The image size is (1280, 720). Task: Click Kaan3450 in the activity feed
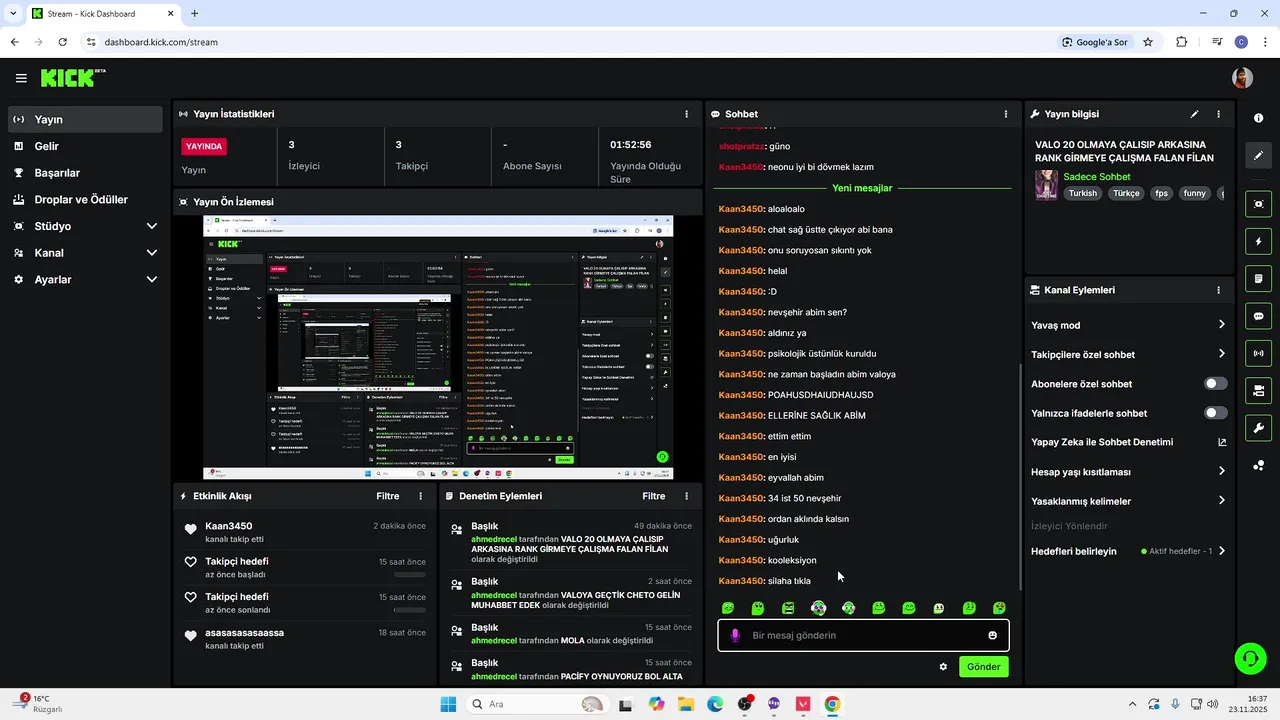(229, 526)
